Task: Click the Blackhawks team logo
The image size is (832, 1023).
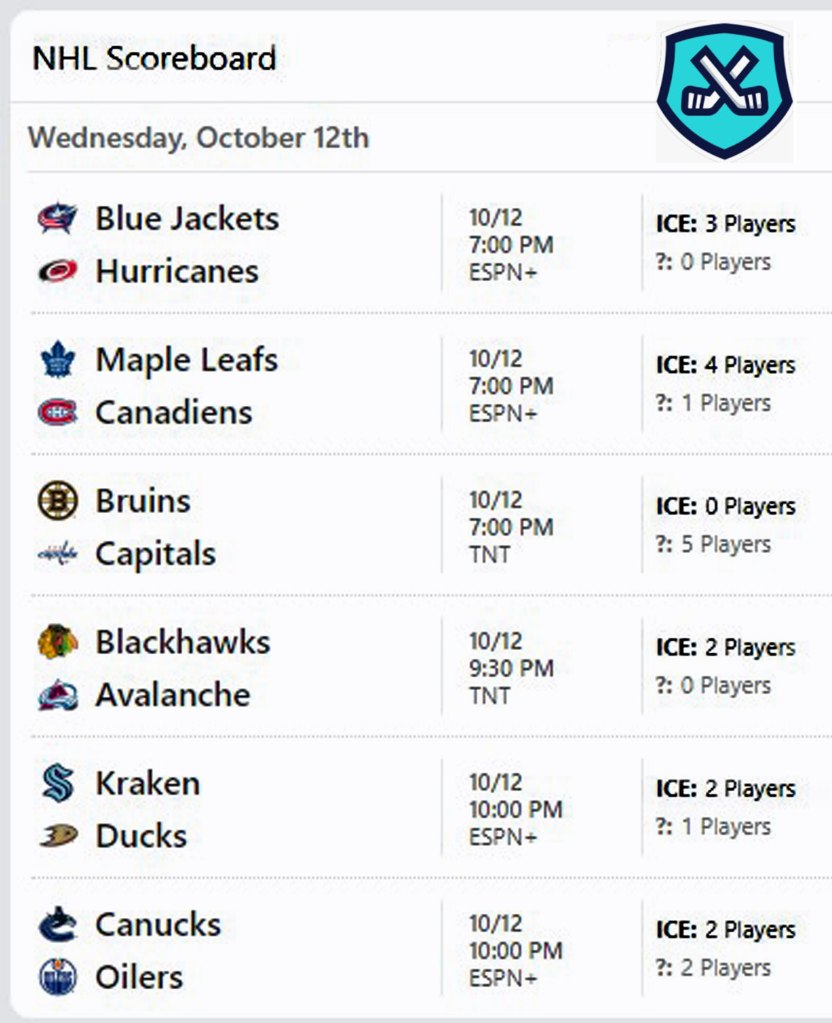Action: coord(58,642)
